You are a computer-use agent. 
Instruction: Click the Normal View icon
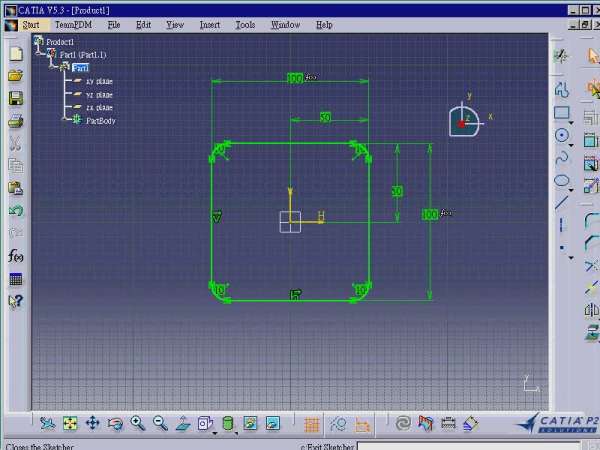[183, 424]
